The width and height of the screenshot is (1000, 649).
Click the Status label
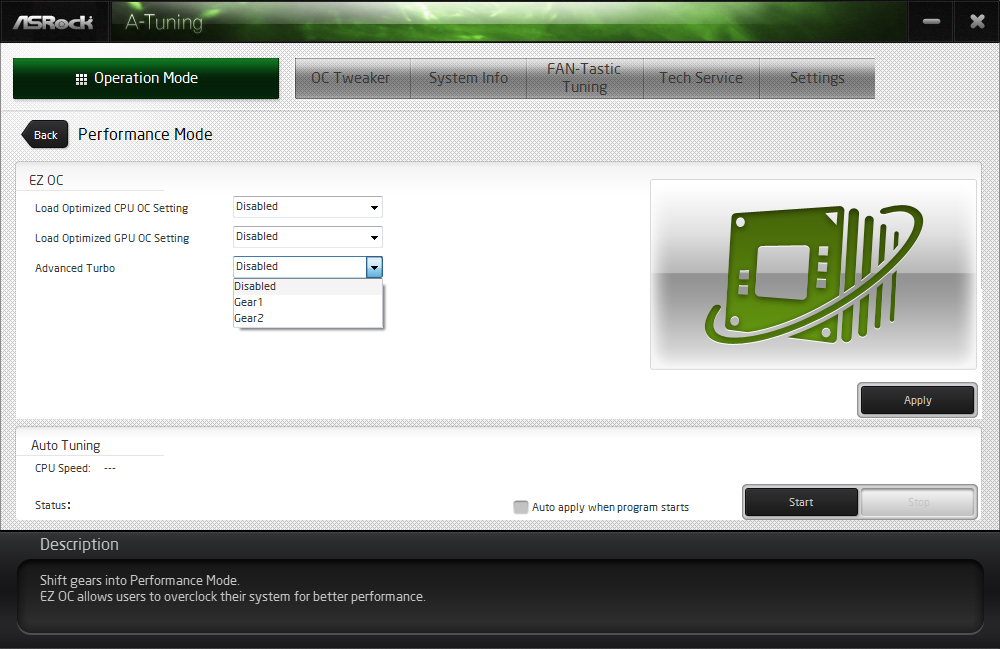[52, 505]
